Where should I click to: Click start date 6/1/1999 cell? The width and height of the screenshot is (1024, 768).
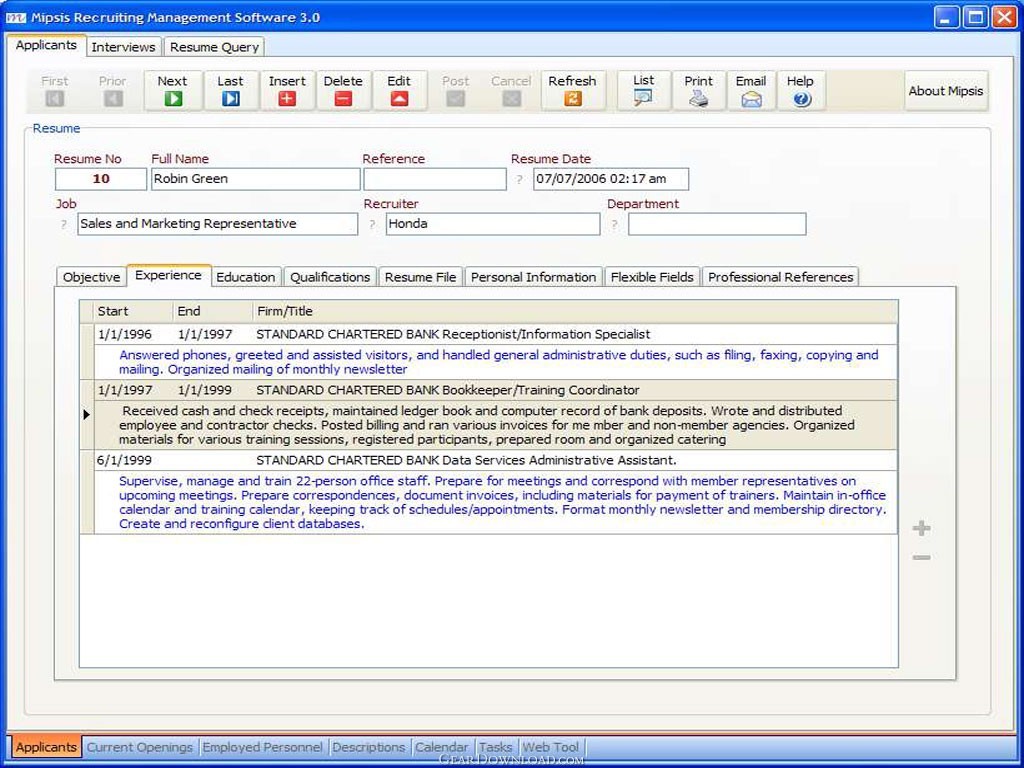[x=124, y=460]
